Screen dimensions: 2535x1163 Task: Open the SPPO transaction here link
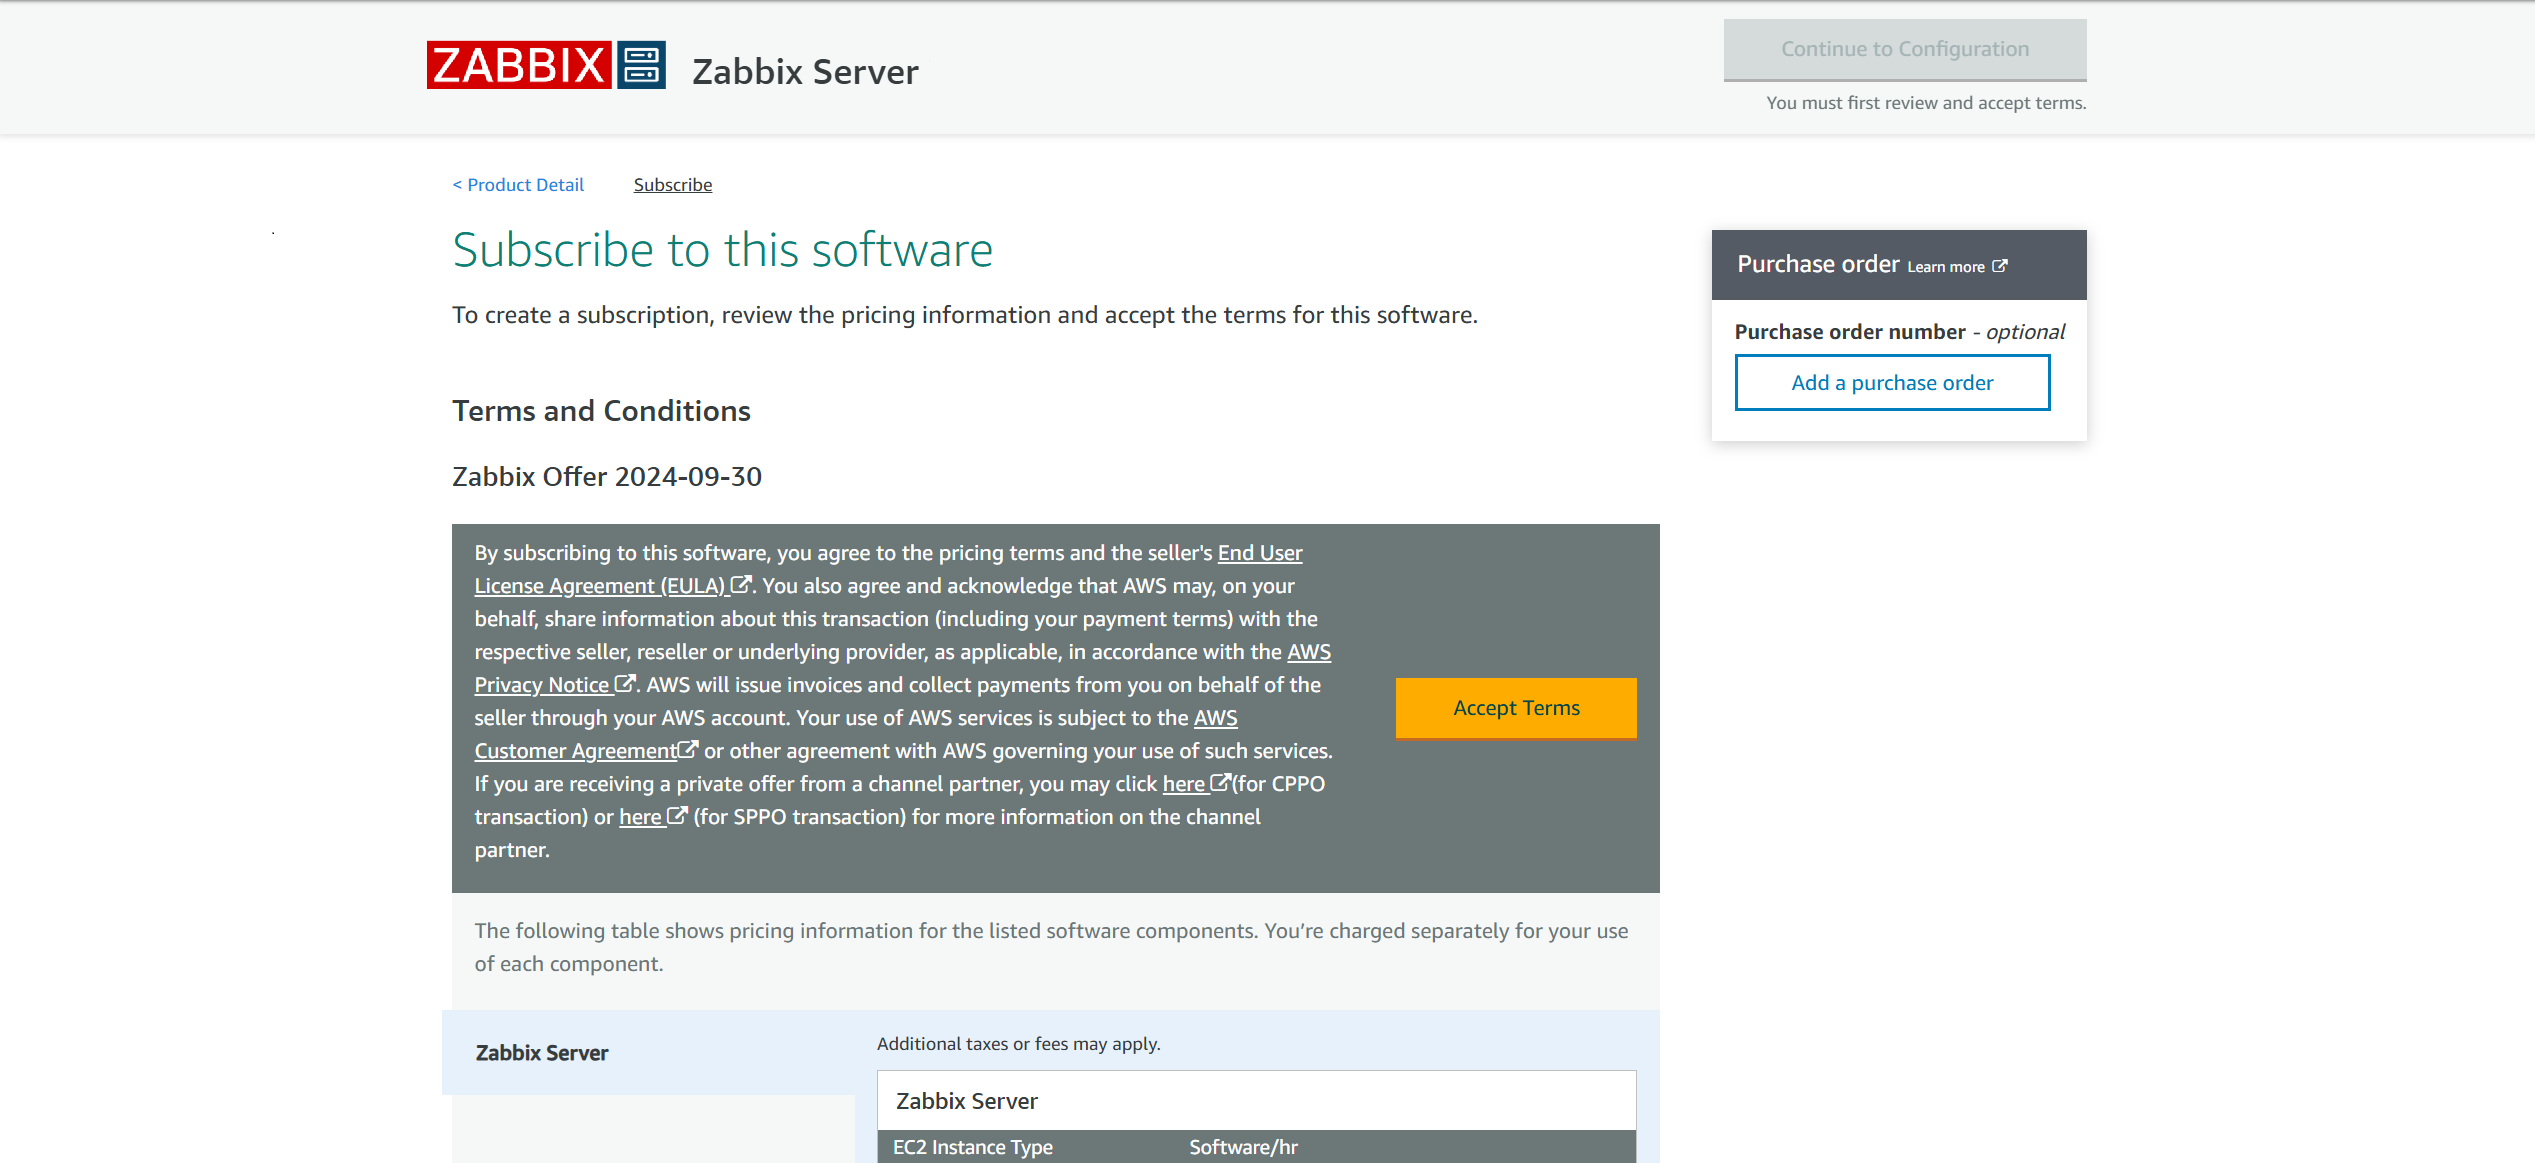pyautogui.click(x=640, y=817)
